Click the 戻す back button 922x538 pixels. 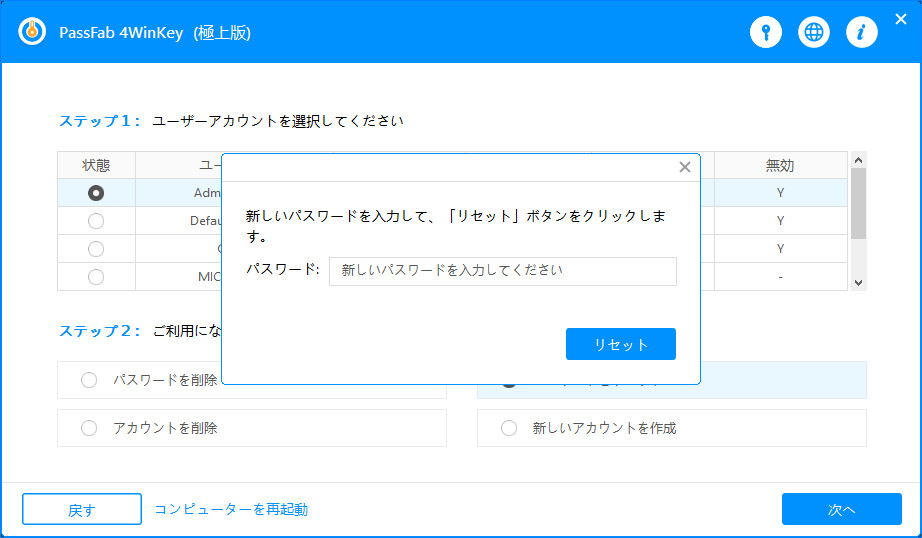[x=82, y=509]
